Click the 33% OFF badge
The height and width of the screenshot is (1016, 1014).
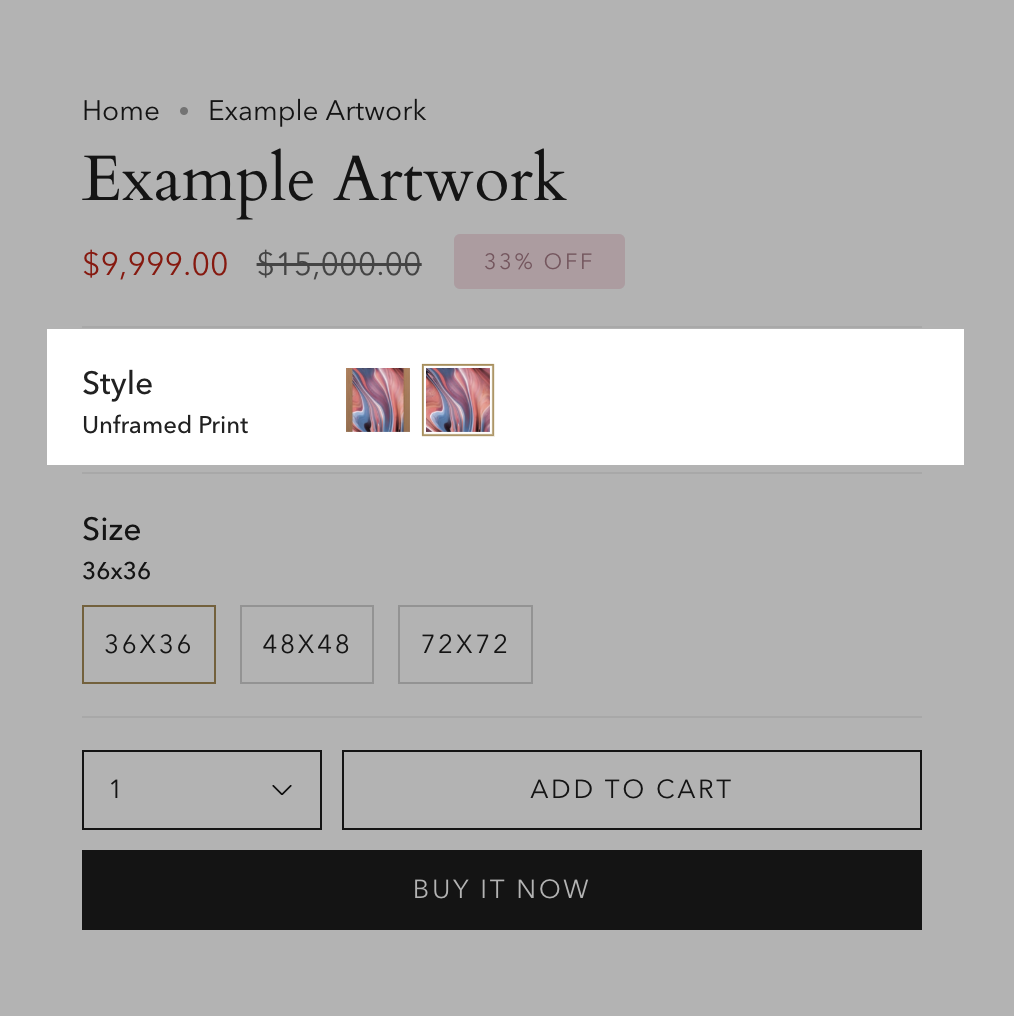pos(539,262)
